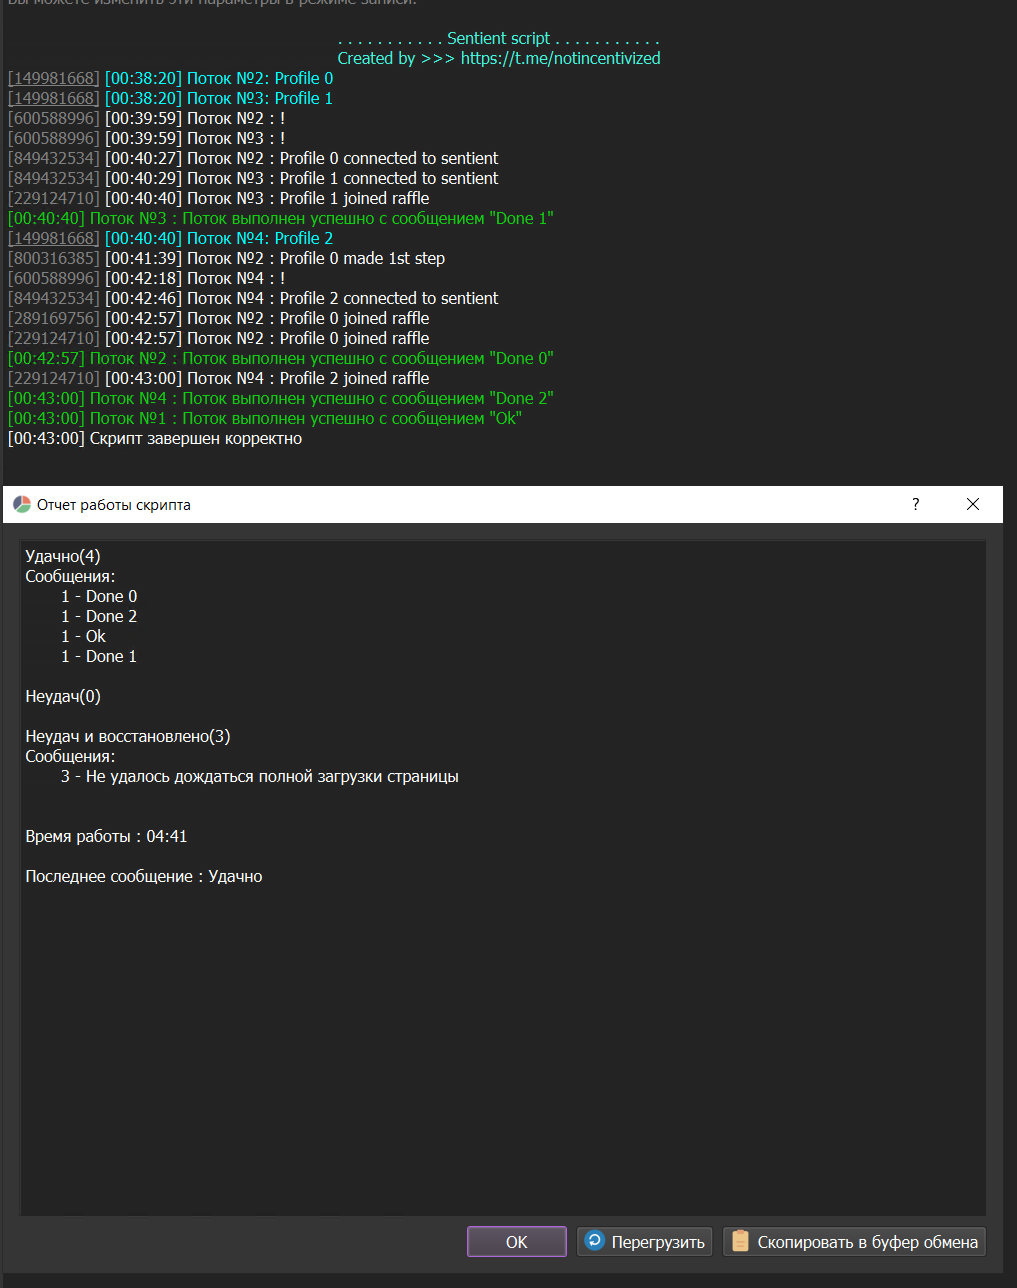This screenshot has height=1288, width=1017.
Task: Click 'Неудач(0)' in the report
Action: coord(63,696)
